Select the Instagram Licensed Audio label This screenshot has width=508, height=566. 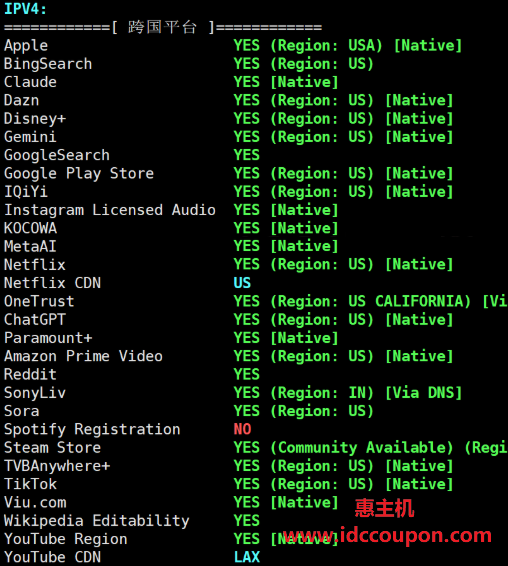110,210
